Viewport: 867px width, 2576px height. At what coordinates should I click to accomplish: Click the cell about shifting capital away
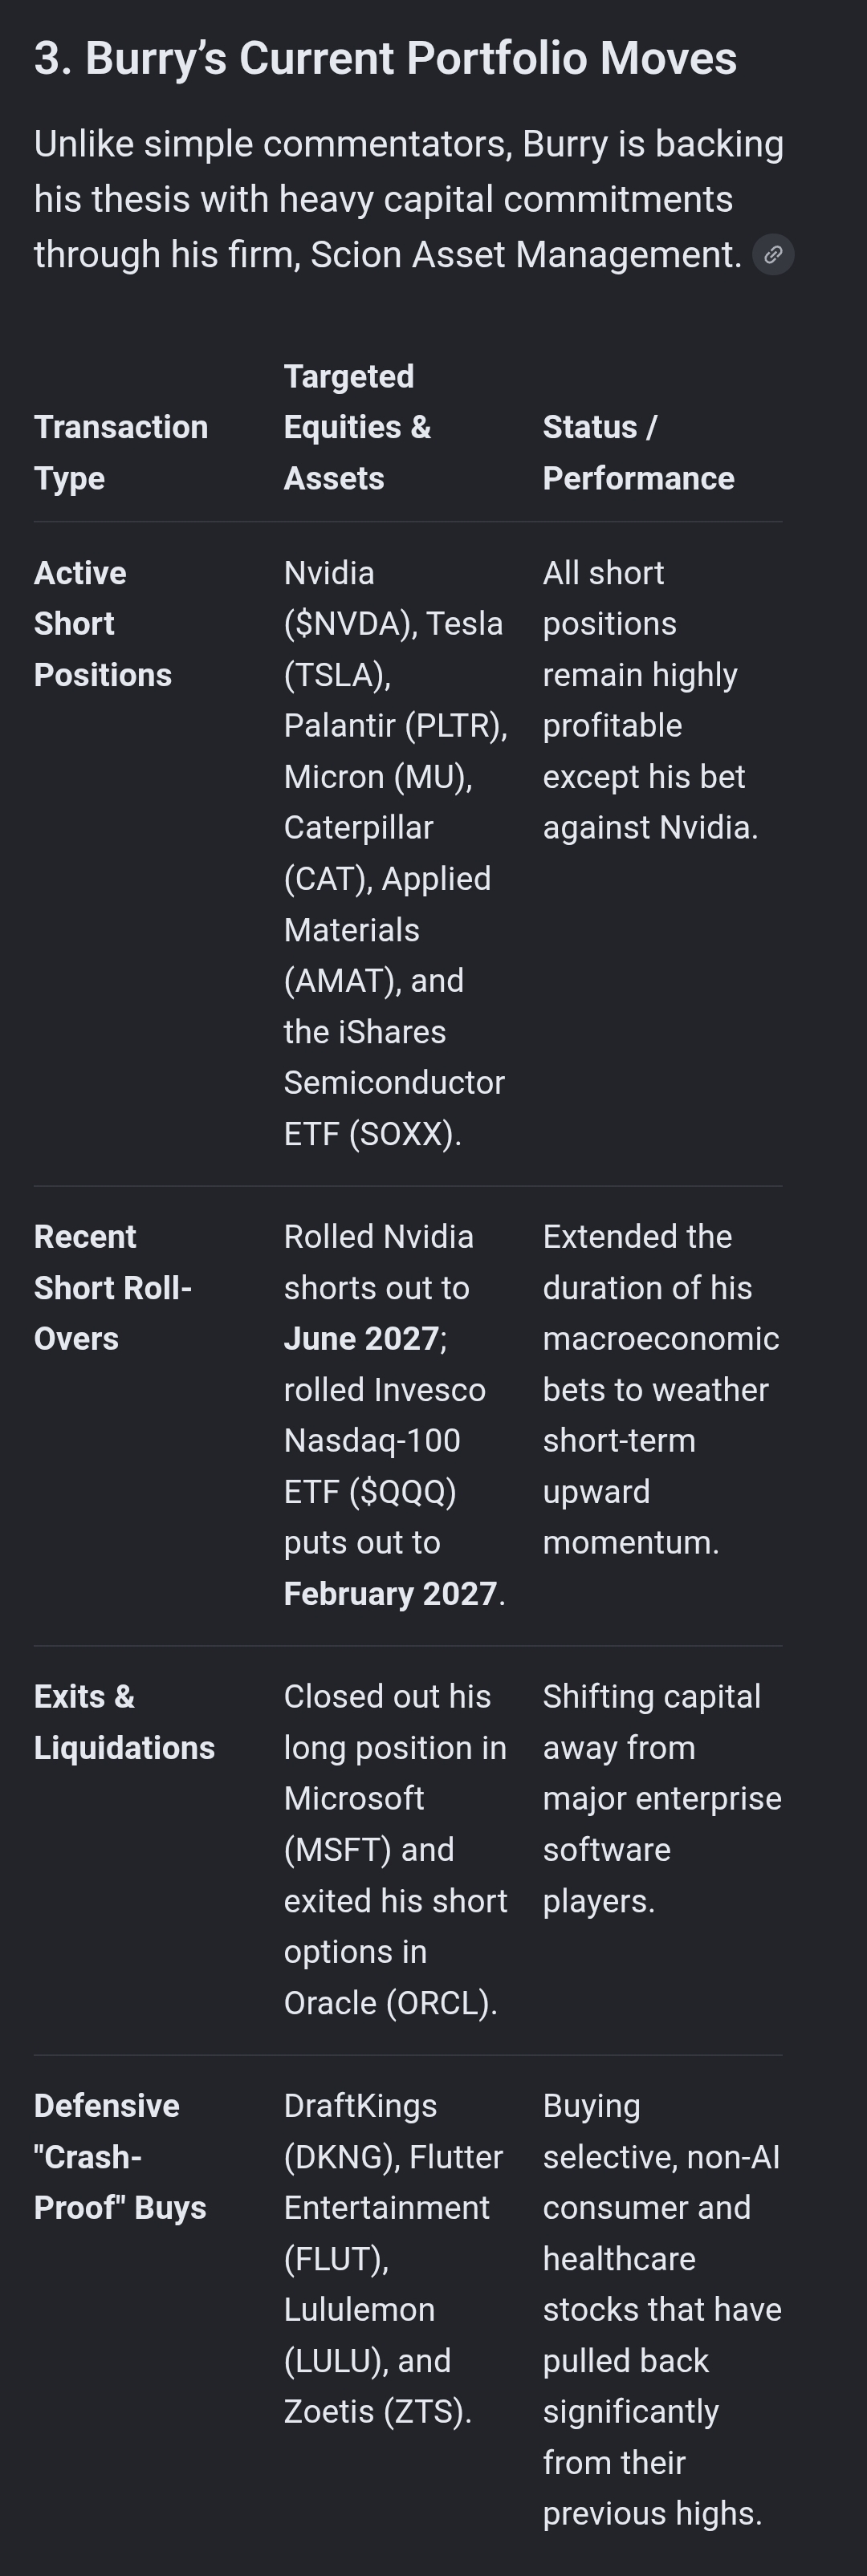click(x=662, y=1798)
